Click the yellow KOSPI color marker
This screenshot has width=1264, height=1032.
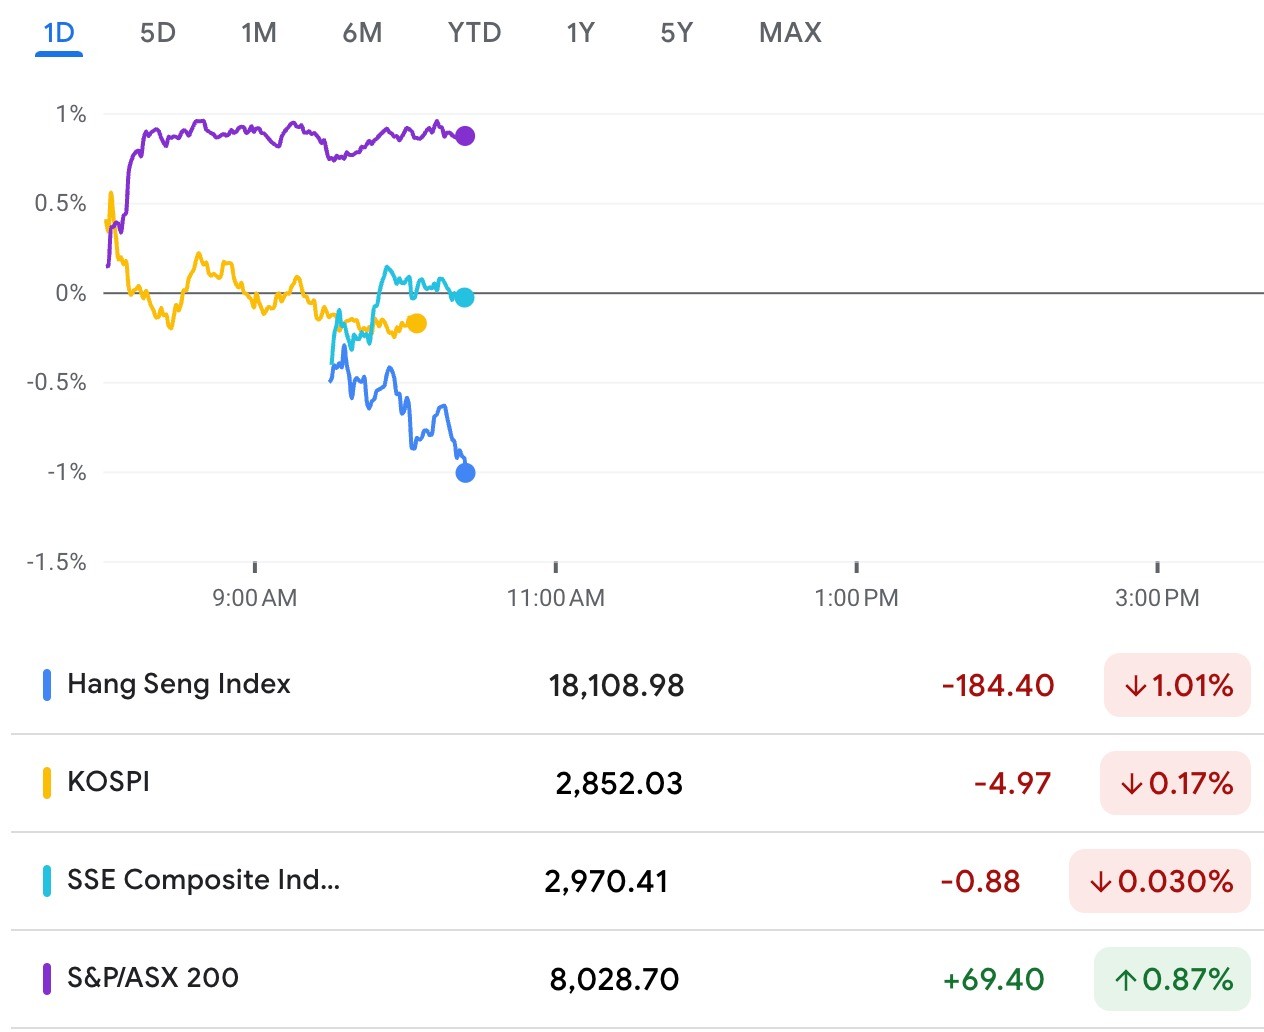[47, 783]
